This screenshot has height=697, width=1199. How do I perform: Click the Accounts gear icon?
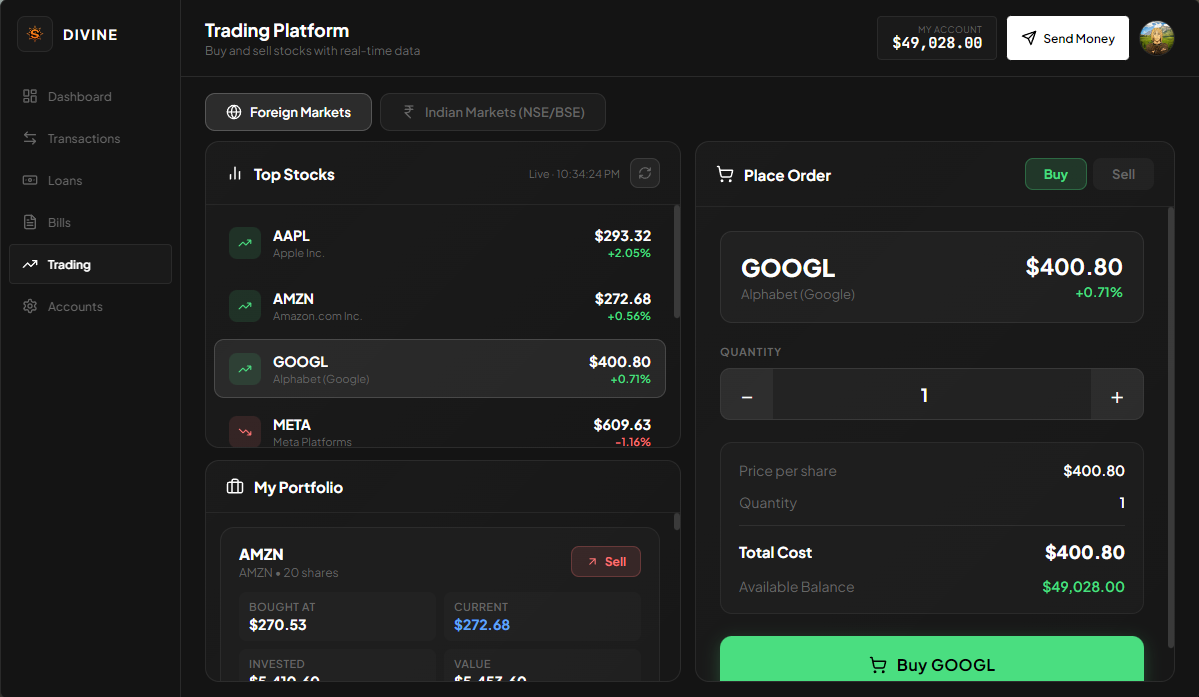tap(30, 306)
